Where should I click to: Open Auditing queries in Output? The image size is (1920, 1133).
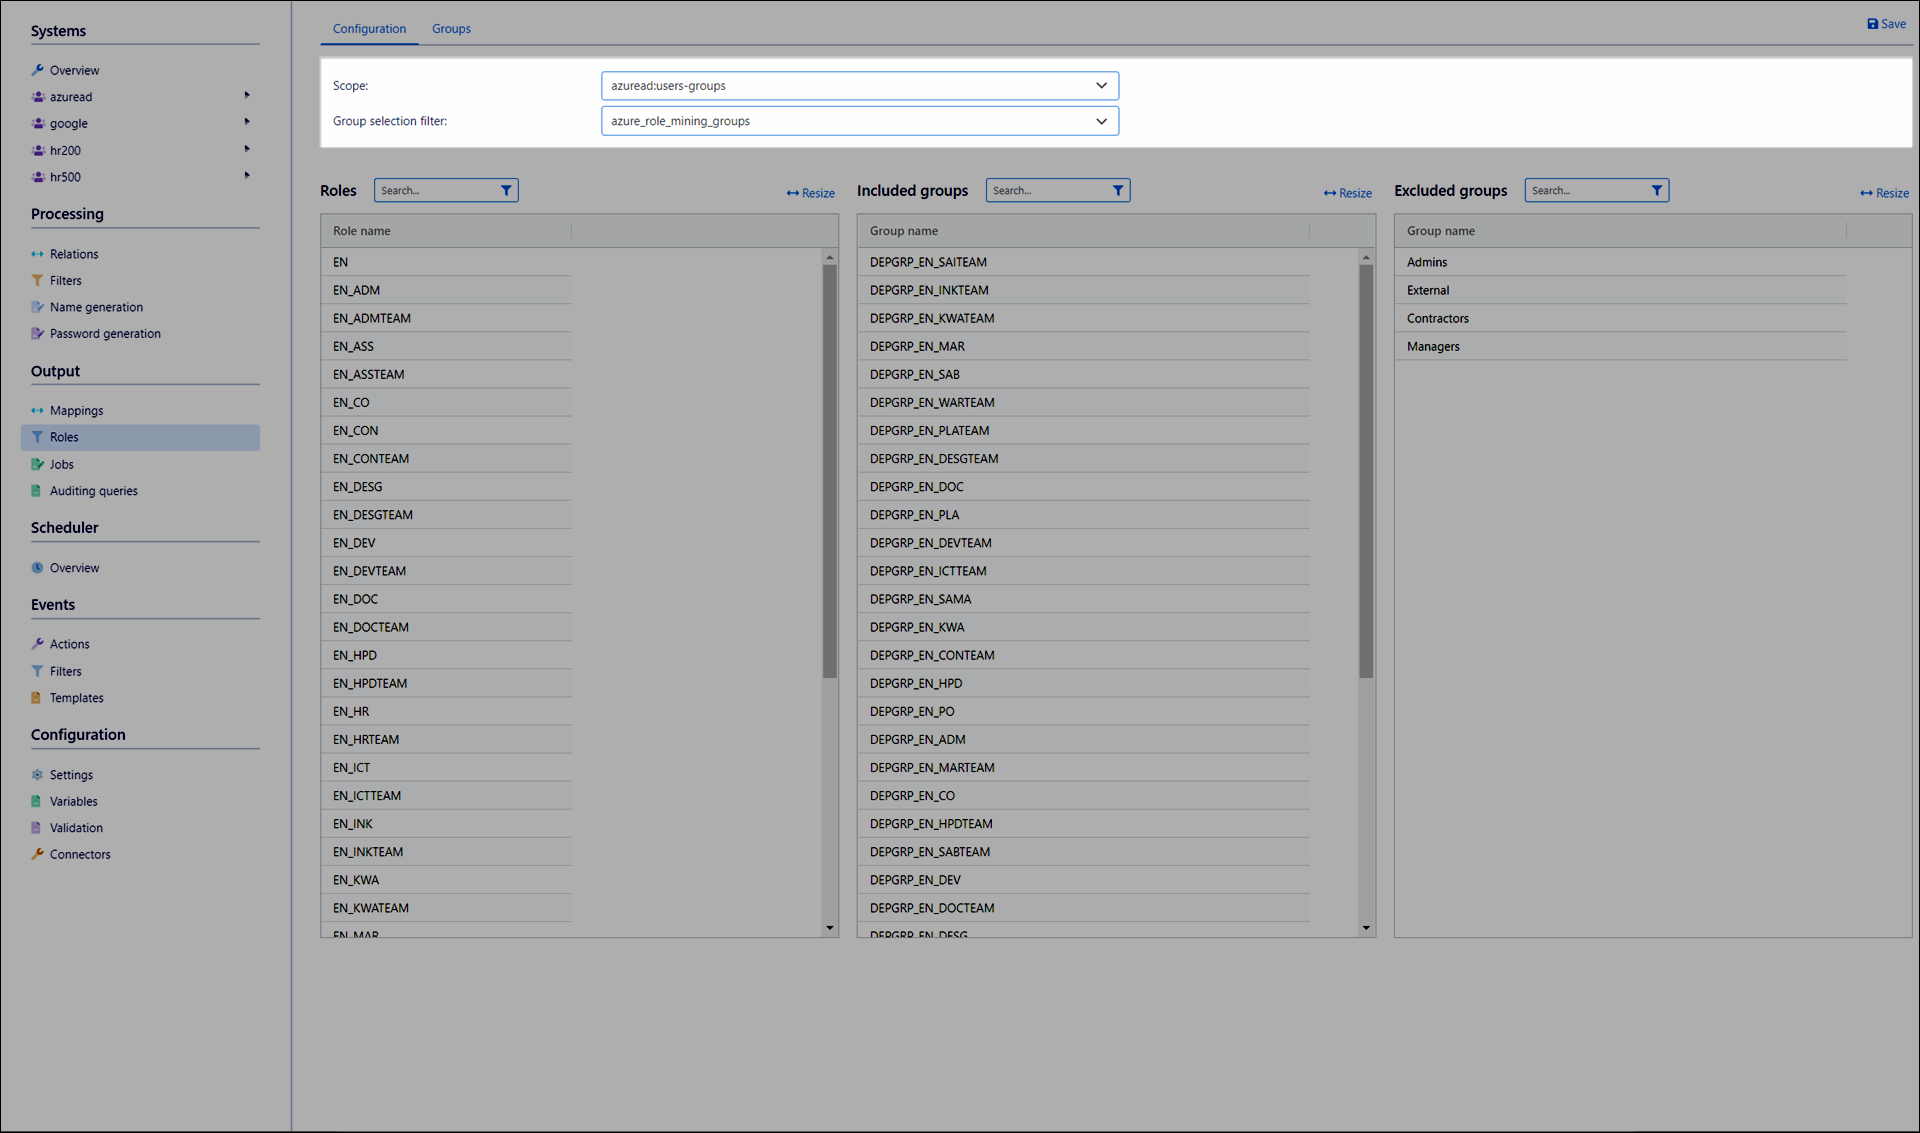click(94, 491)
